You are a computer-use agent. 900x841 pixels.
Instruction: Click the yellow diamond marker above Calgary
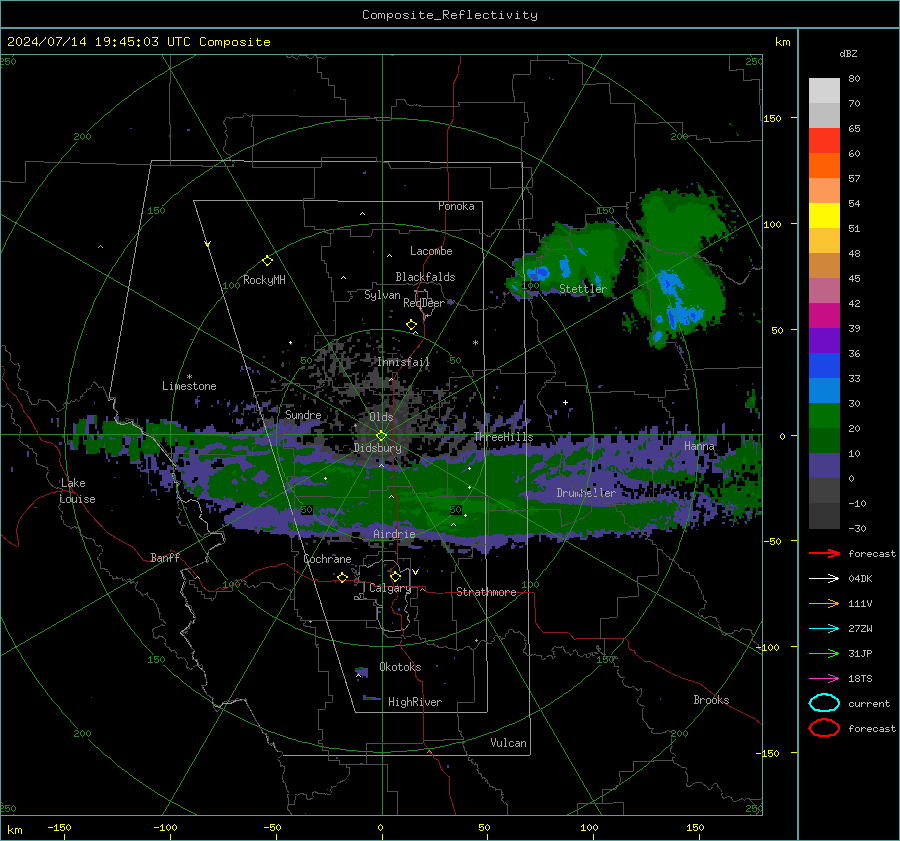pos(395,576)
